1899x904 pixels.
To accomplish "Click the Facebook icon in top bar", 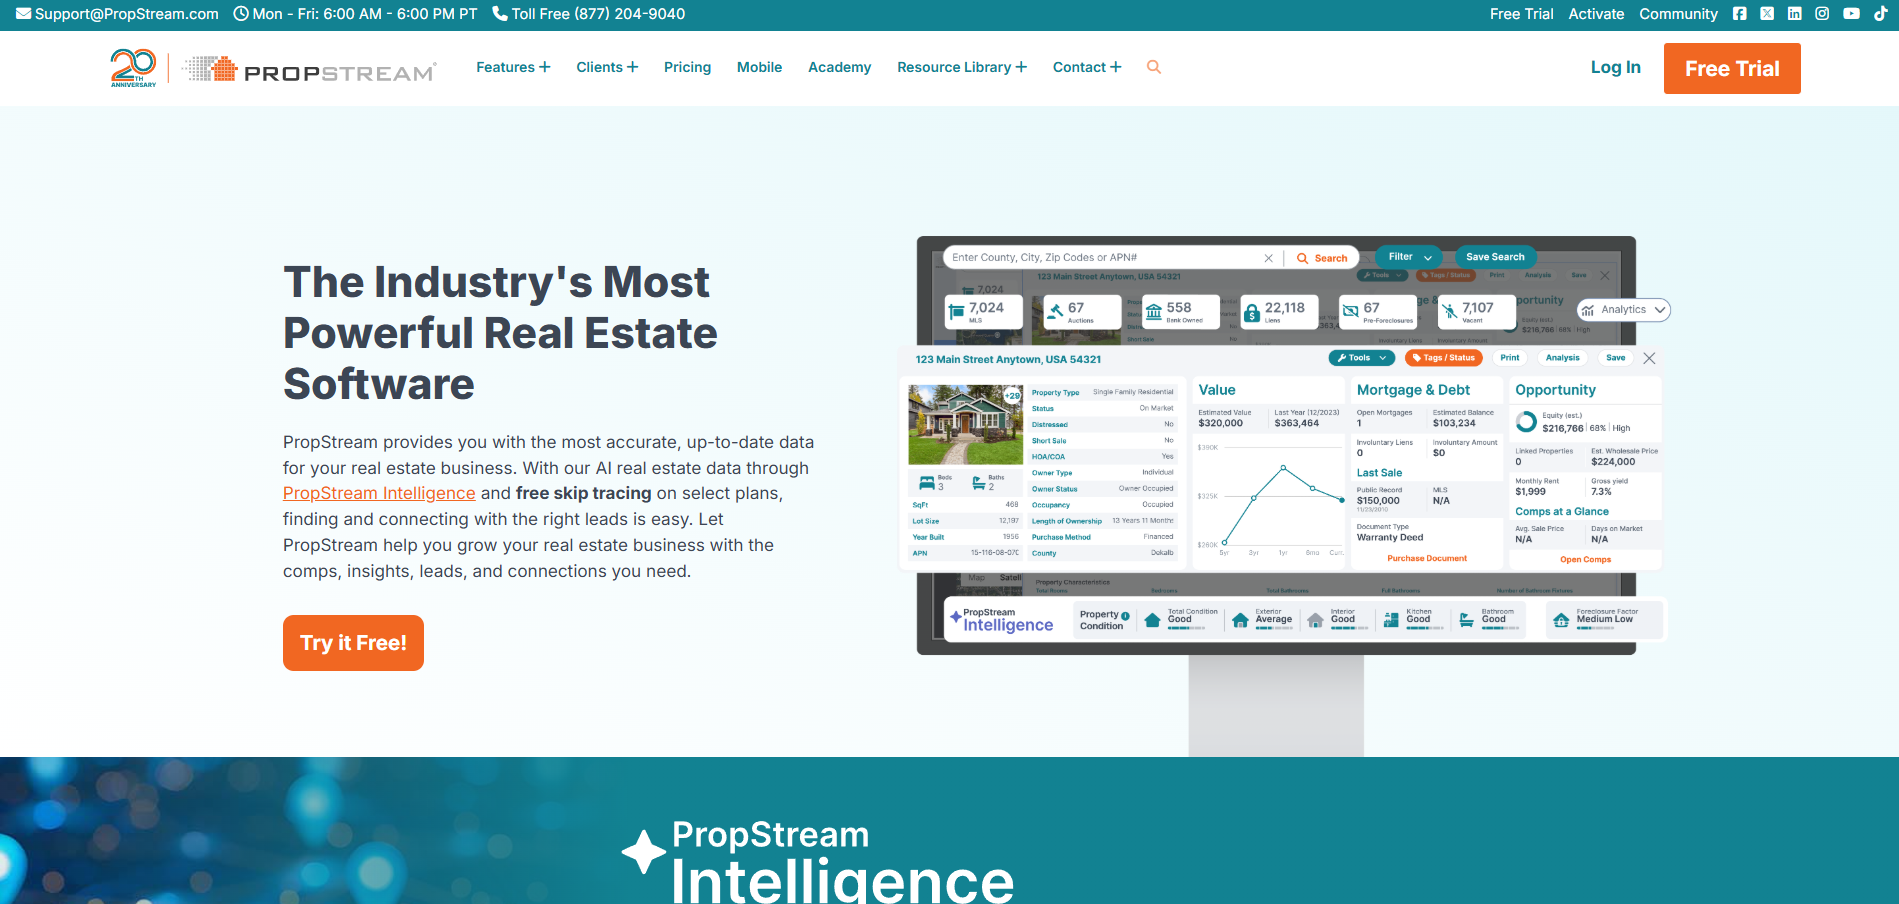I will coord(1740,14).
